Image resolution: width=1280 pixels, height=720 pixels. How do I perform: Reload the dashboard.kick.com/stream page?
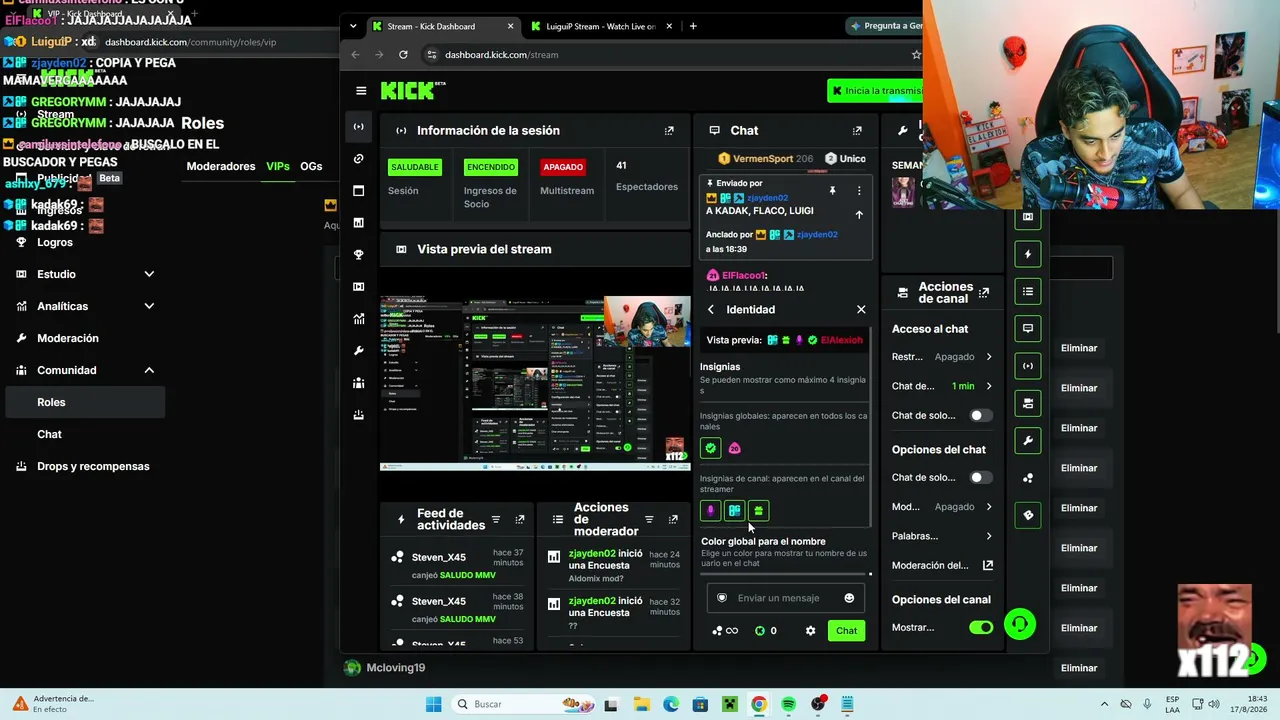(x=403, y=55)
